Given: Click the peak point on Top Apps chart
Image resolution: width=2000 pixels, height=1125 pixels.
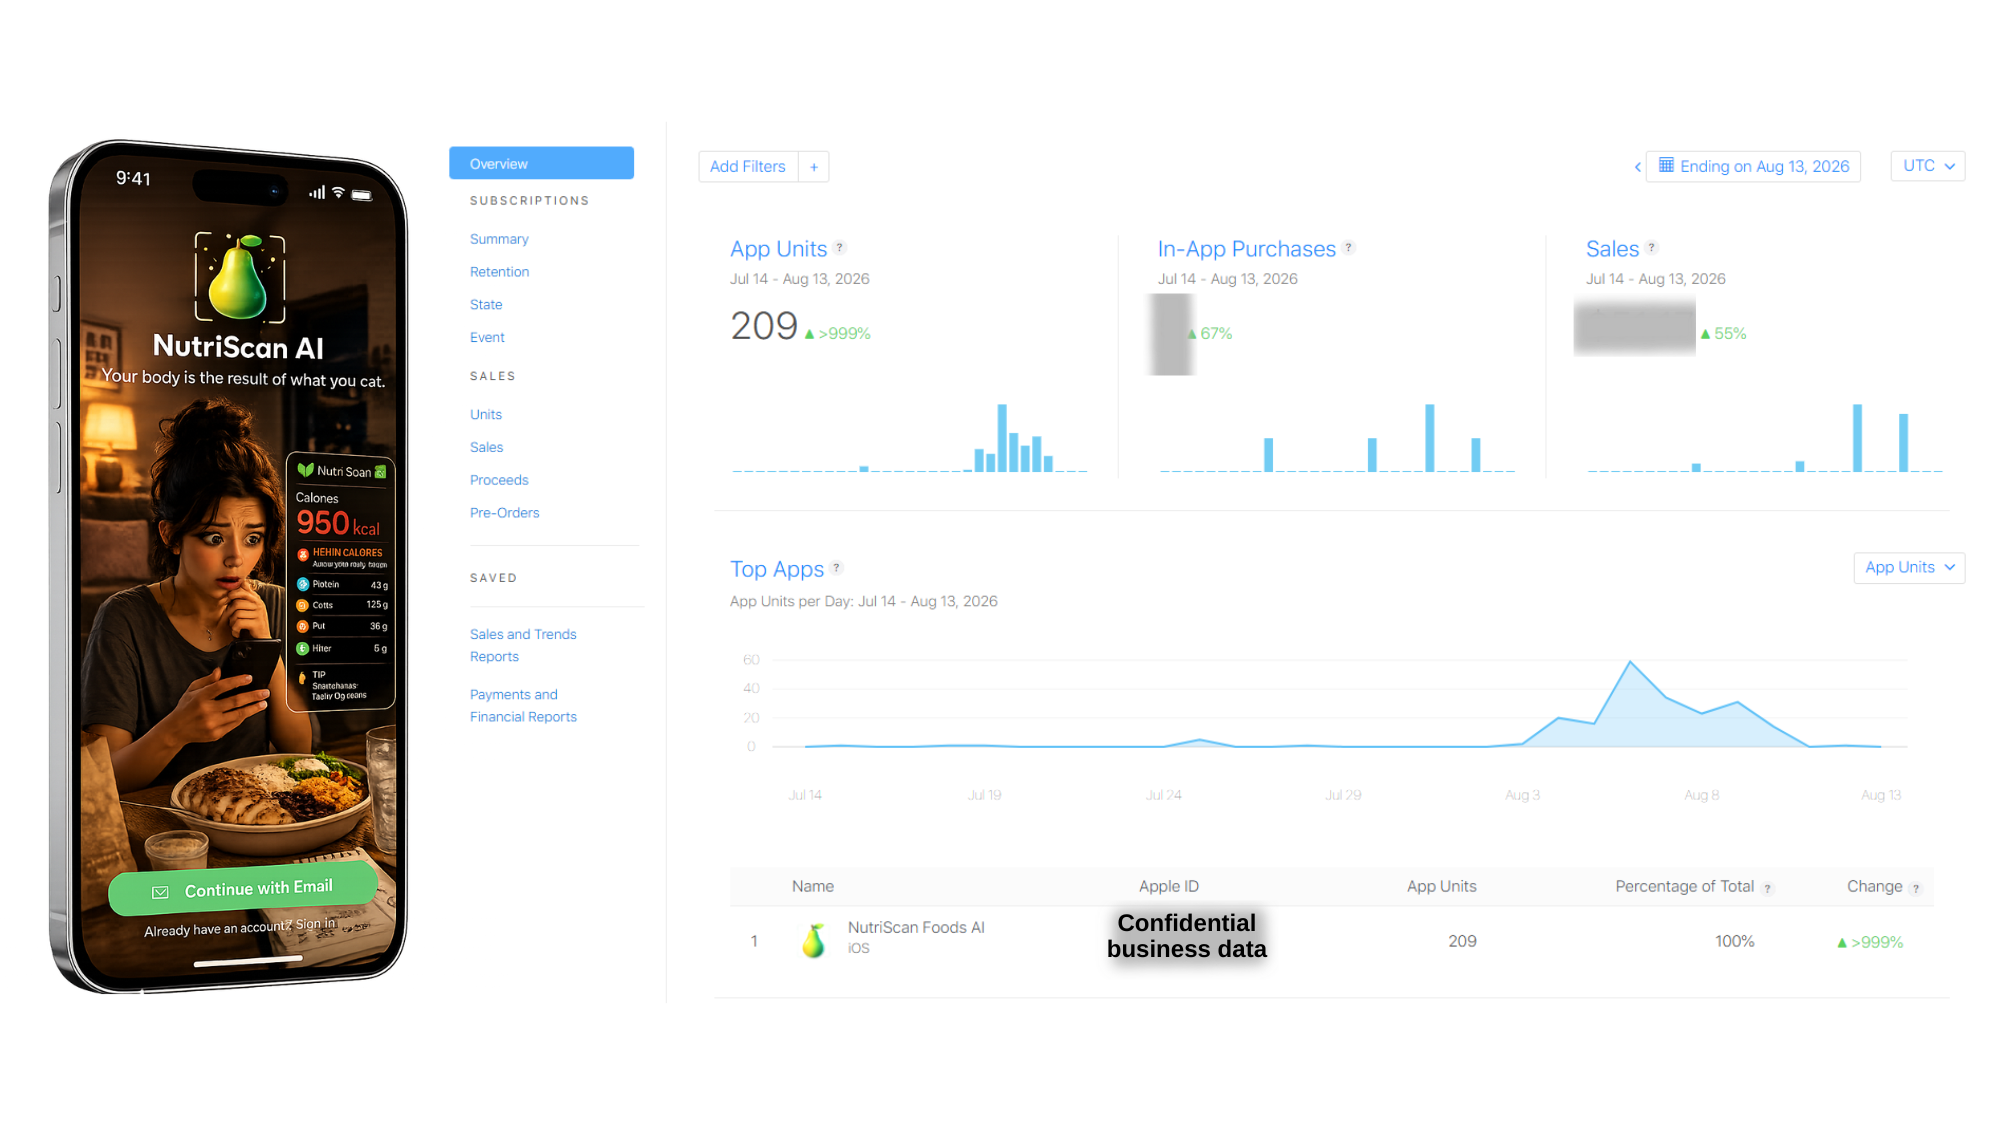Looking at the screenshot, I should (1630, 662).
